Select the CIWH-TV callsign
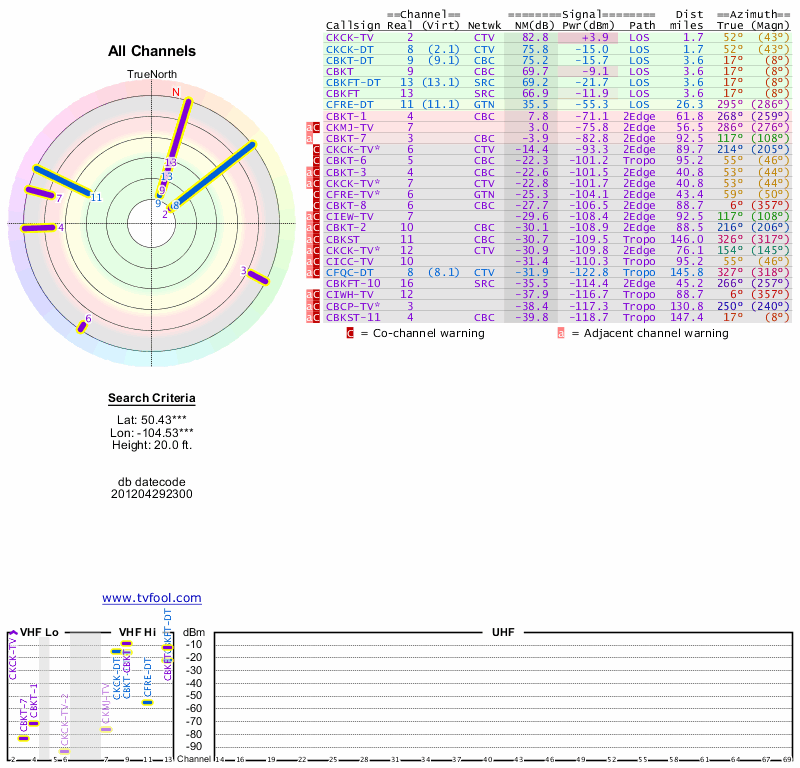The image size is (800, 768). coord(349,295)
